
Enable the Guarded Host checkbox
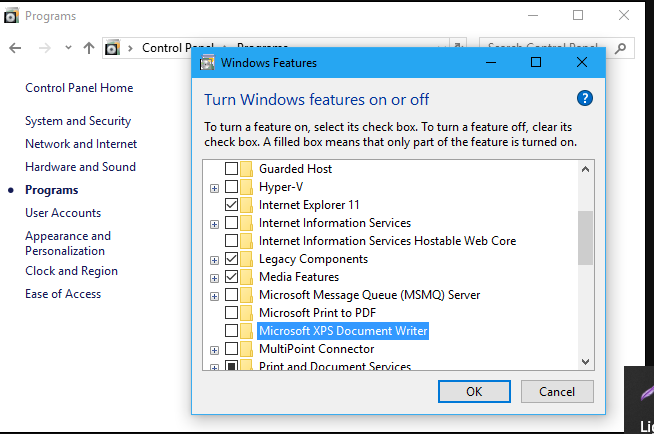(x=231, y=168)
